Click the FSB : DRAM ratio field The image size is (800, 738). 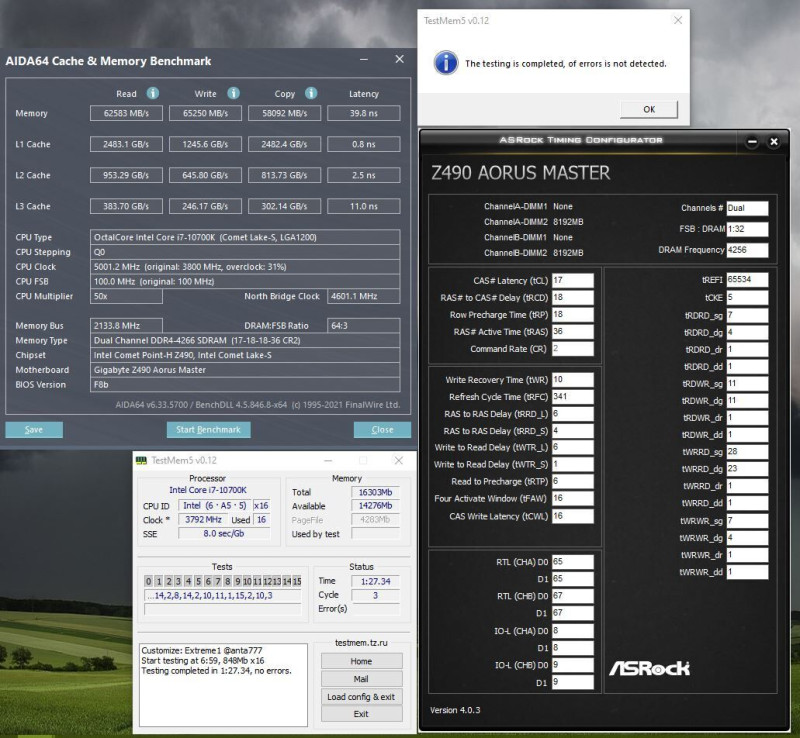(747, 229)
